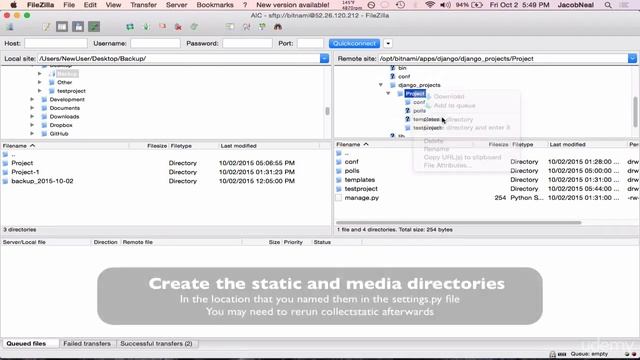This screenshot has width=640, height=360.
Task: Select the Project-1 local directory row
Action: (165, 172)
